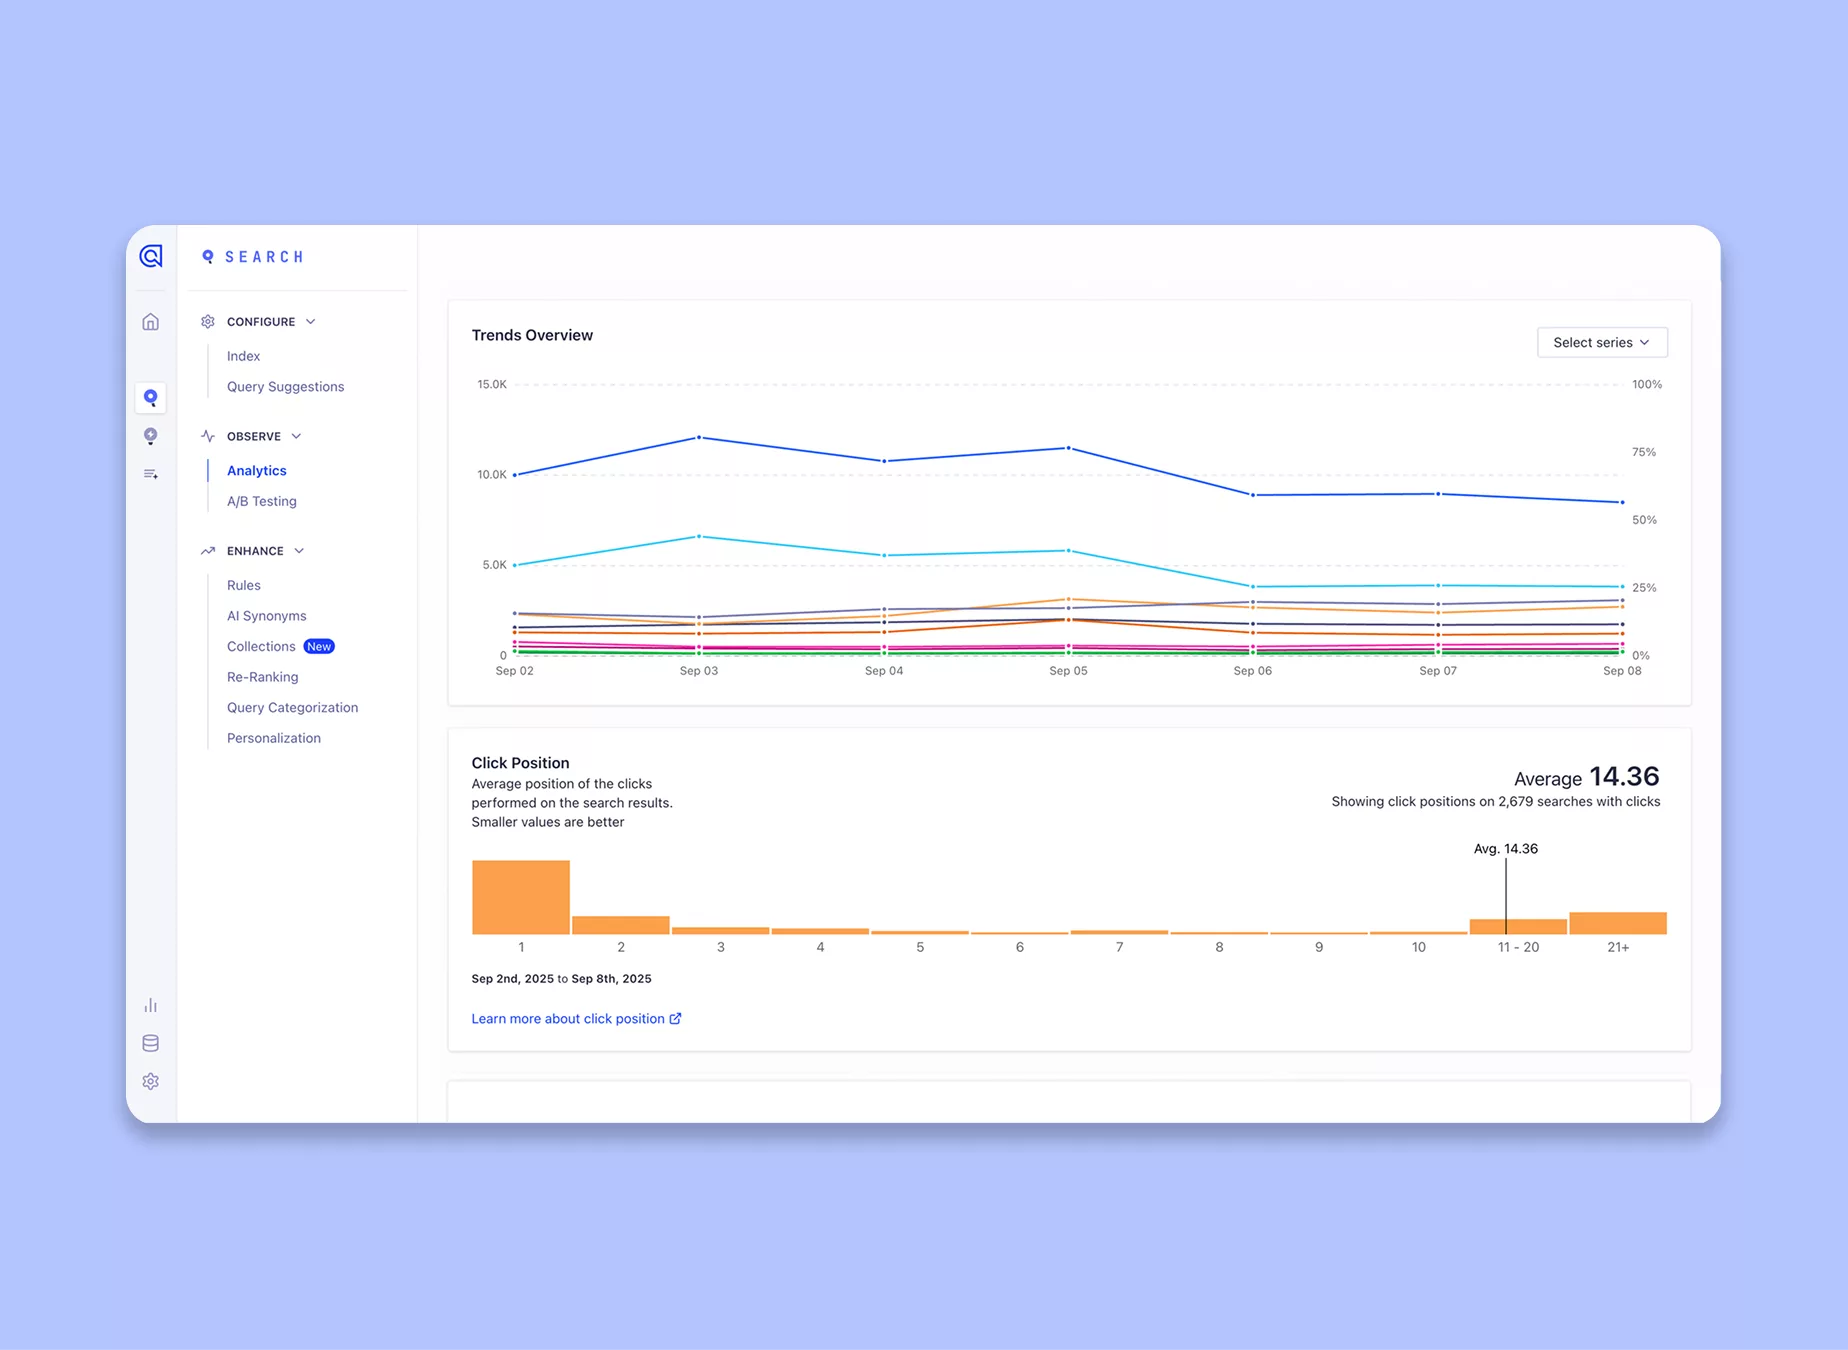Select the query list icon in sidebar
Image resolution: width=1848 pixels, height=1350 pixels.
(x=150, y=473)
